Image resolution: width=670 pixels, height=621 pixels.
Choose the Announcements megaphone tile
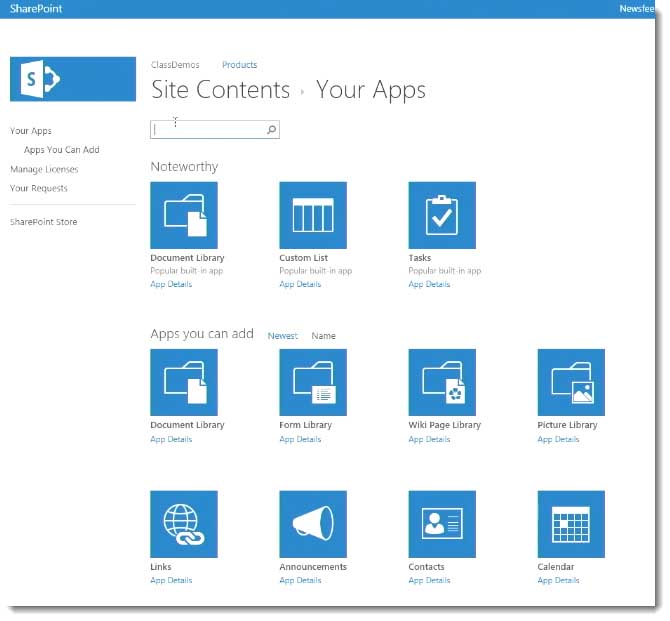coord(313,524)
